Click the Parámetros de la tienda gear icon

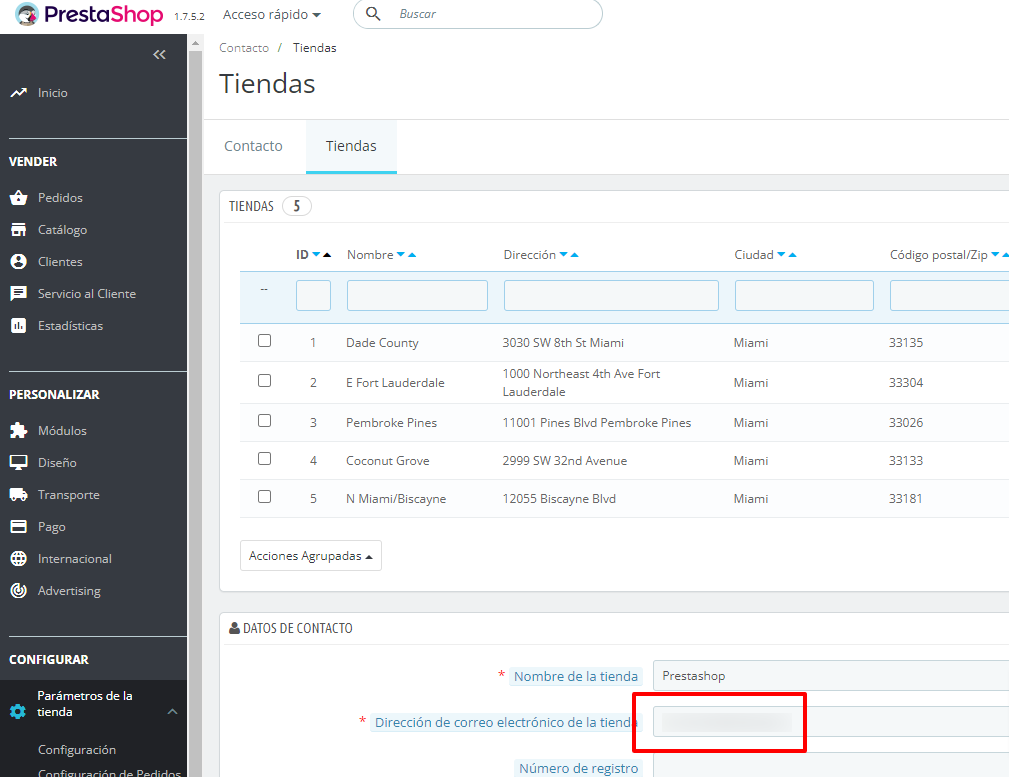point(18,711)
